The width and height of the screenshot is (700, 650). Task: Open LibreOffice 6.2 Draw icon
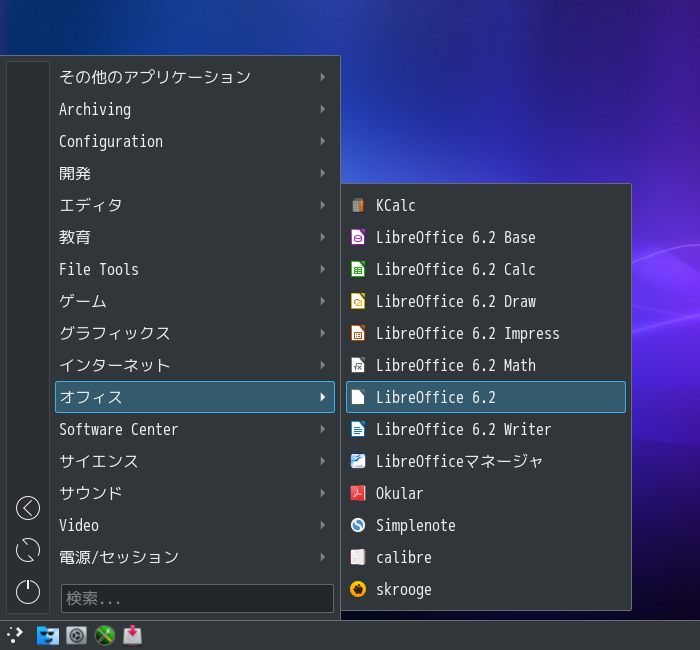tap(358, 301)
